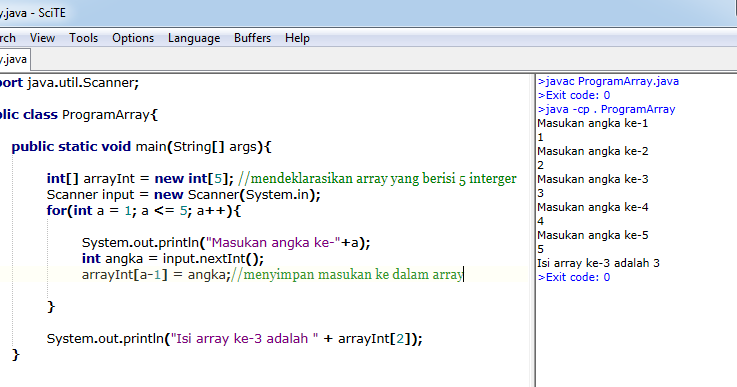Click the 'int angka = input.nextInt();' line
This screenshot has height=387, width=737.
pos(173,259)
